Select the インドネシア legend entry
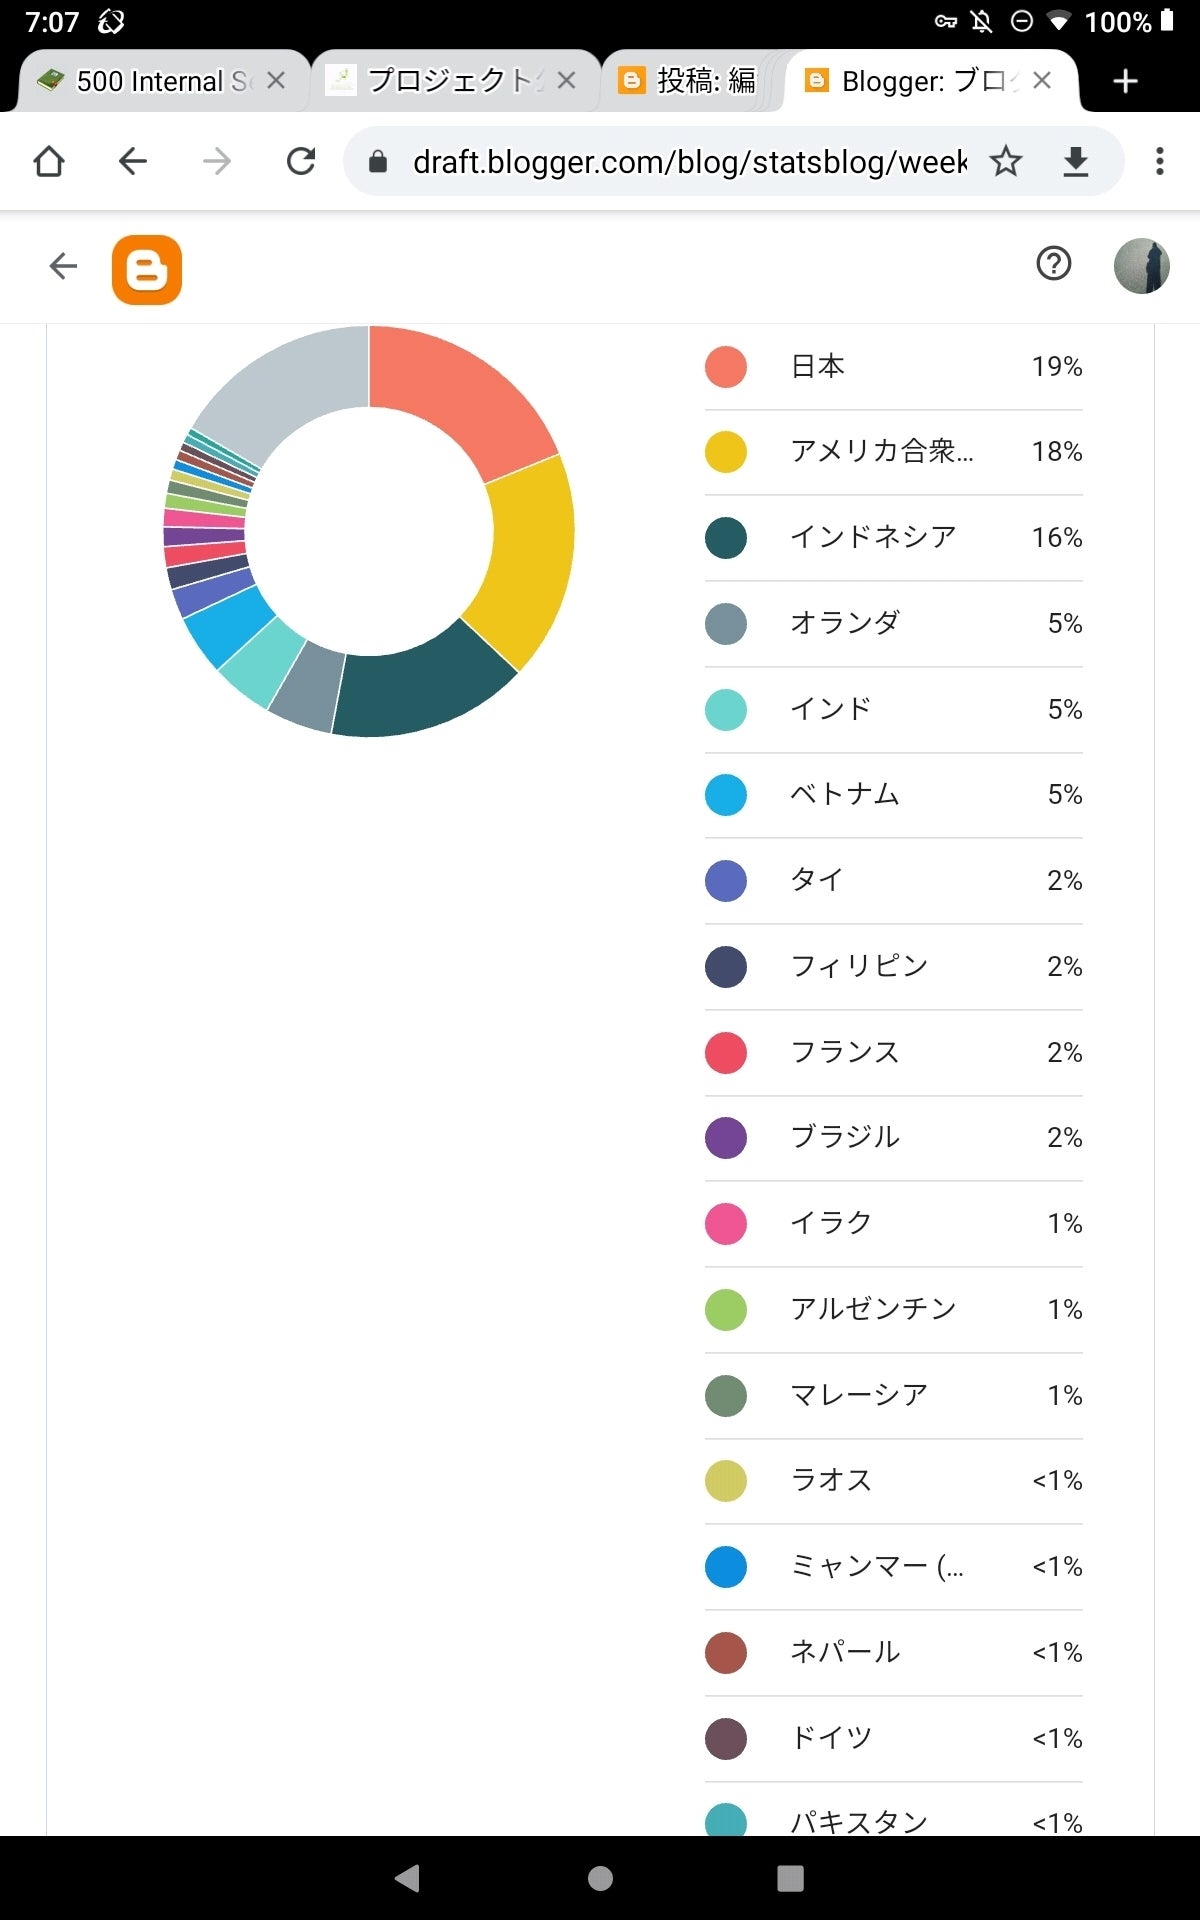This screenshot has width=1200, height=1920. click(x=893, y=538)
